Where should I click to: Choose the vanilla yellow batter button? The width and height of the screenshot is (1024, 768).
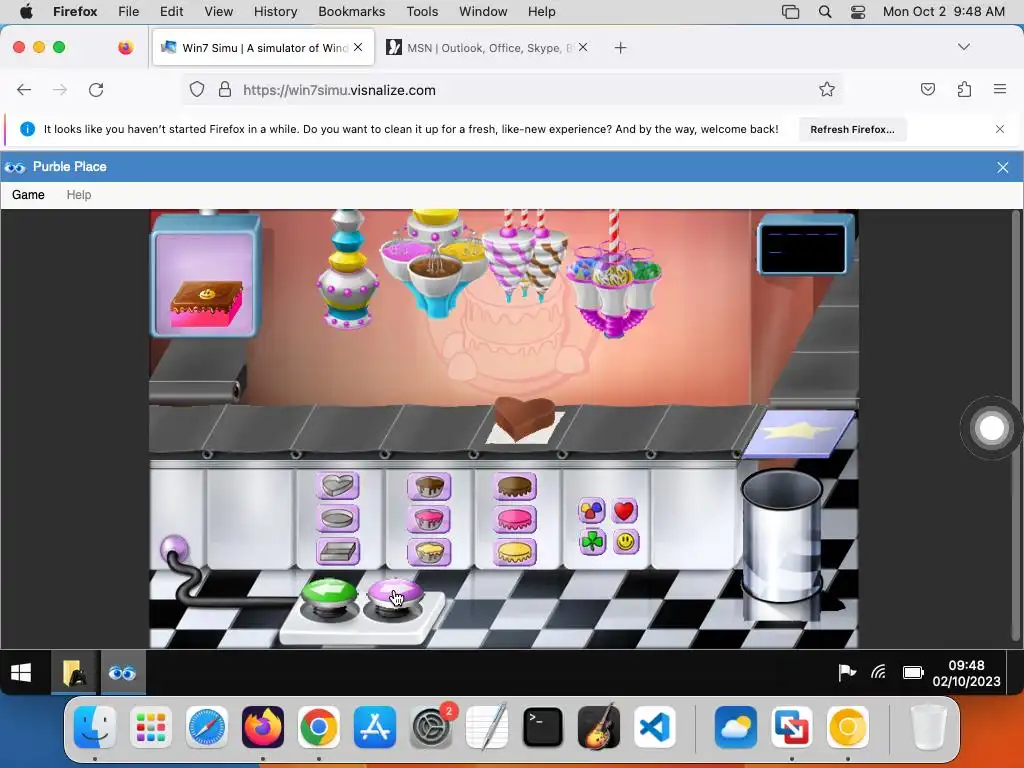428,552
